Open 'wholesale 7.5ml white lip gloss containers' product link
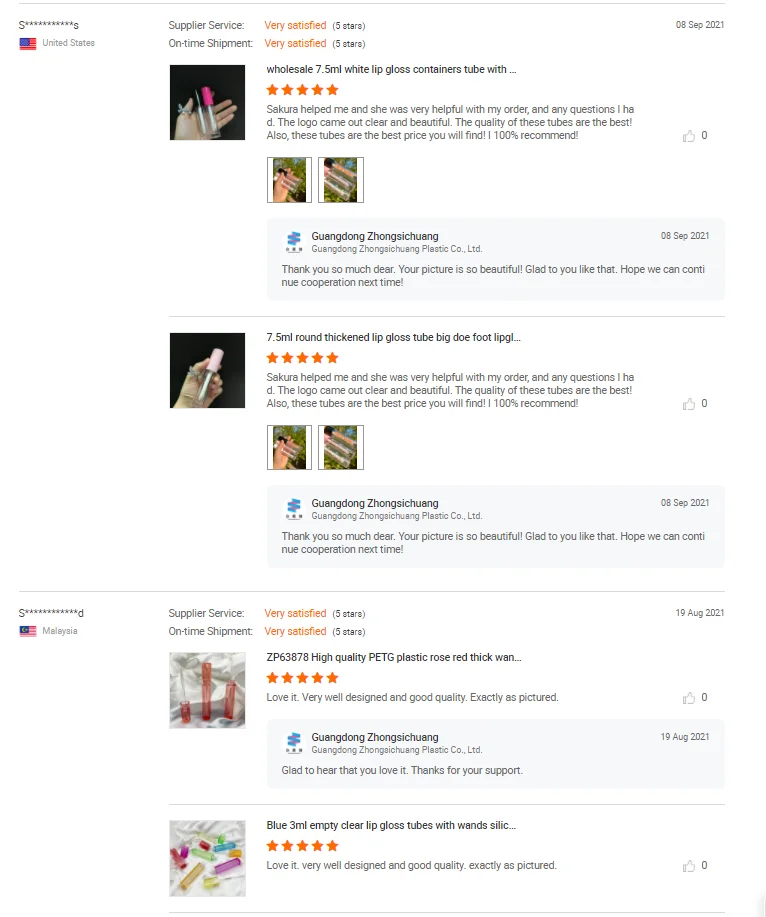 pyautogui.click(x=391, y=69)
